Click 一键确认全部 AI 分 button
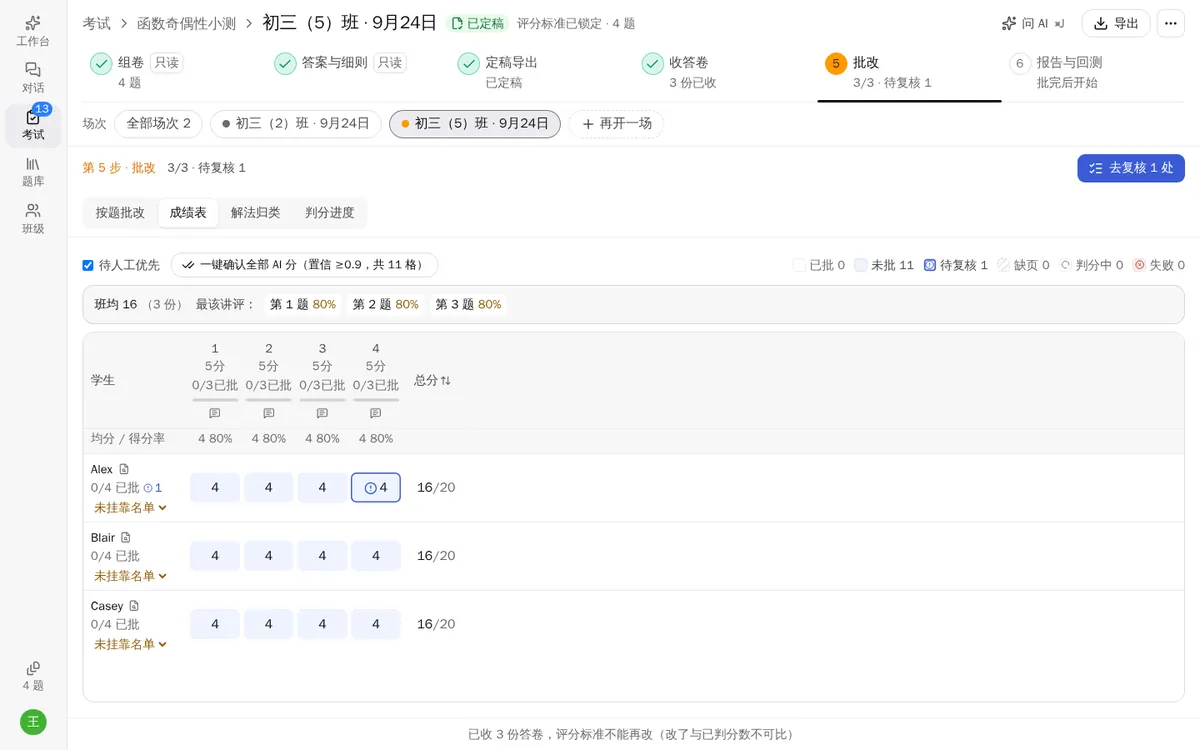The image size is (1200, 750). (304, 265)
